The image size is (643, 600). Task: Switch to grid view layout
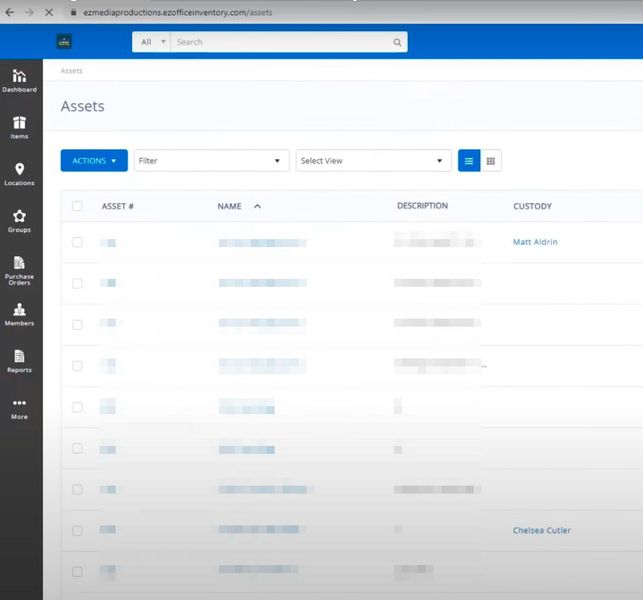point(490,161)
